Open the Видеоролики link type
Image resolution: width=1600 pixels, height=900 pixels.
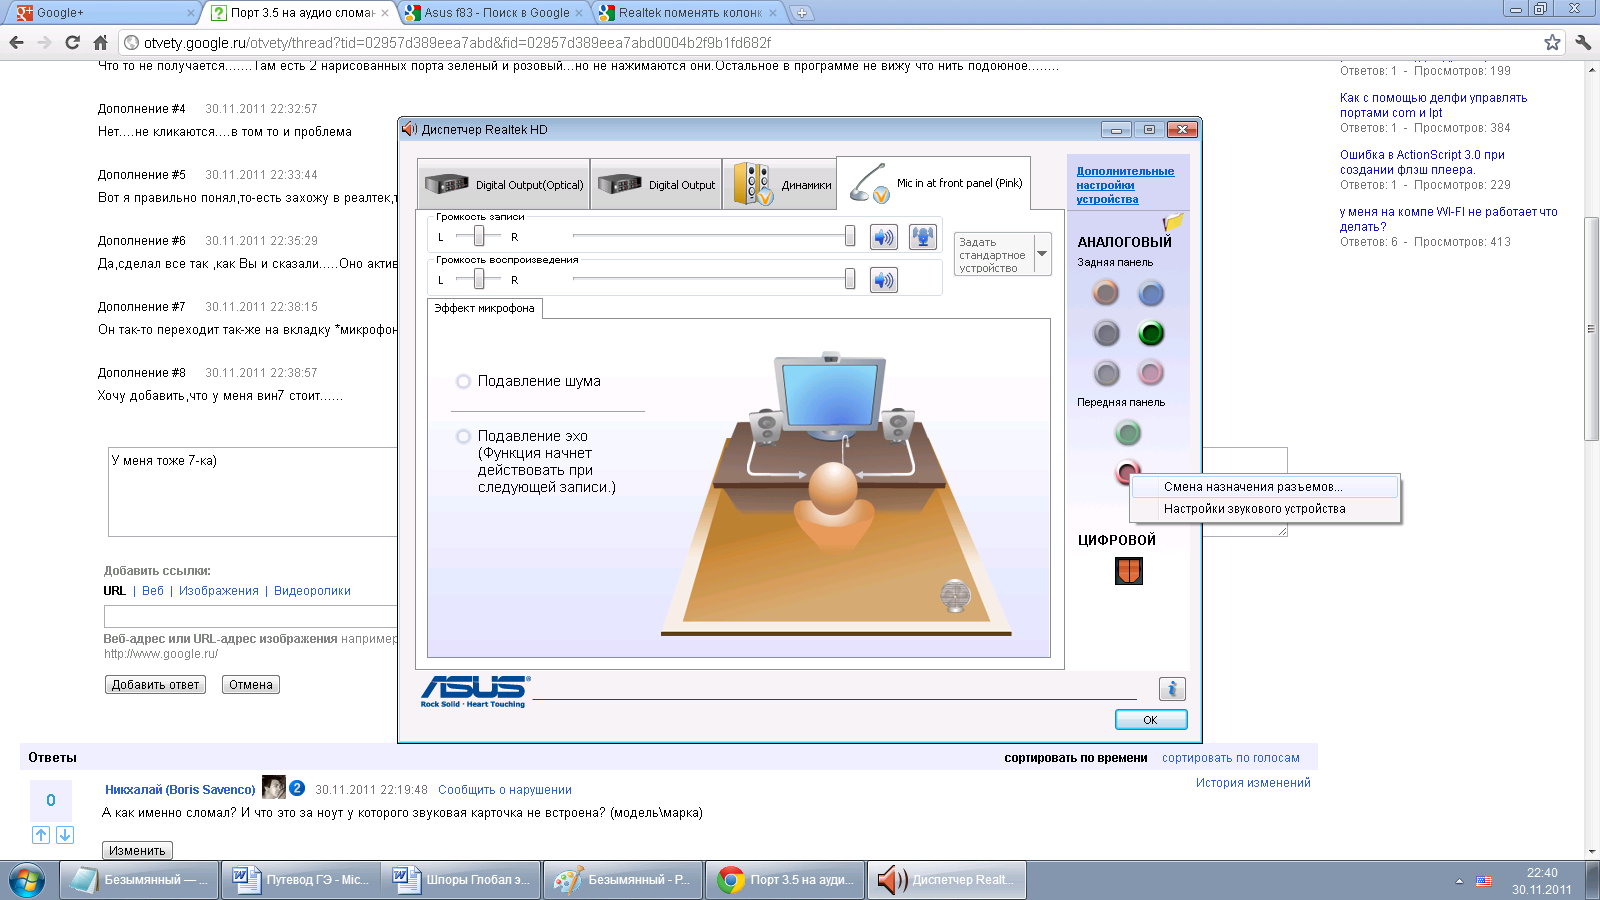(x=312, y=591)
